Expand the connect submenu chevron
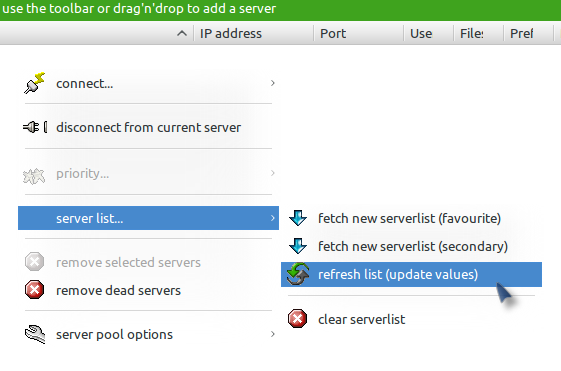The width and height of the screenshot is (561, 371). pos(273,83)
